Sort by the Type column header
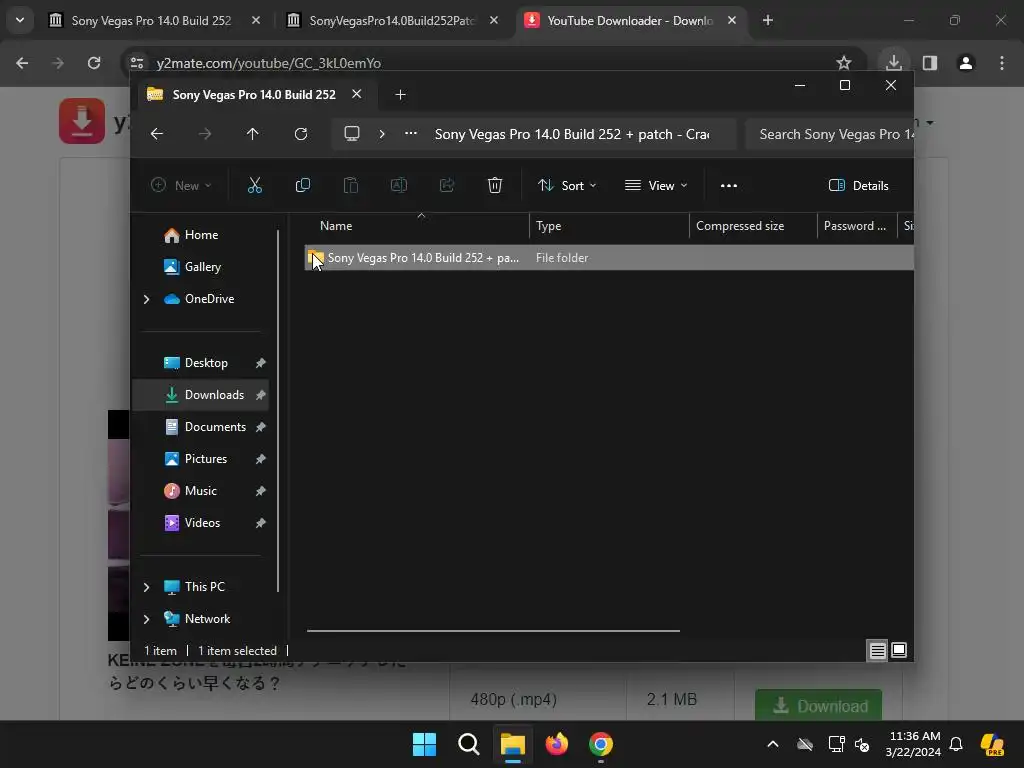Screen dimensions: 1024x768 pos(609,226)
